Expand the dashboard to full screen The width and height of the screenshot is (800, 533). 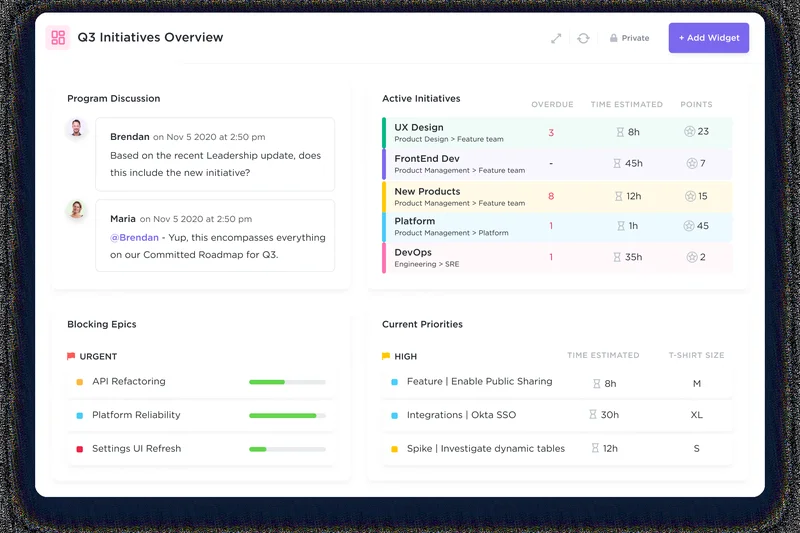[x=556, y=38]
